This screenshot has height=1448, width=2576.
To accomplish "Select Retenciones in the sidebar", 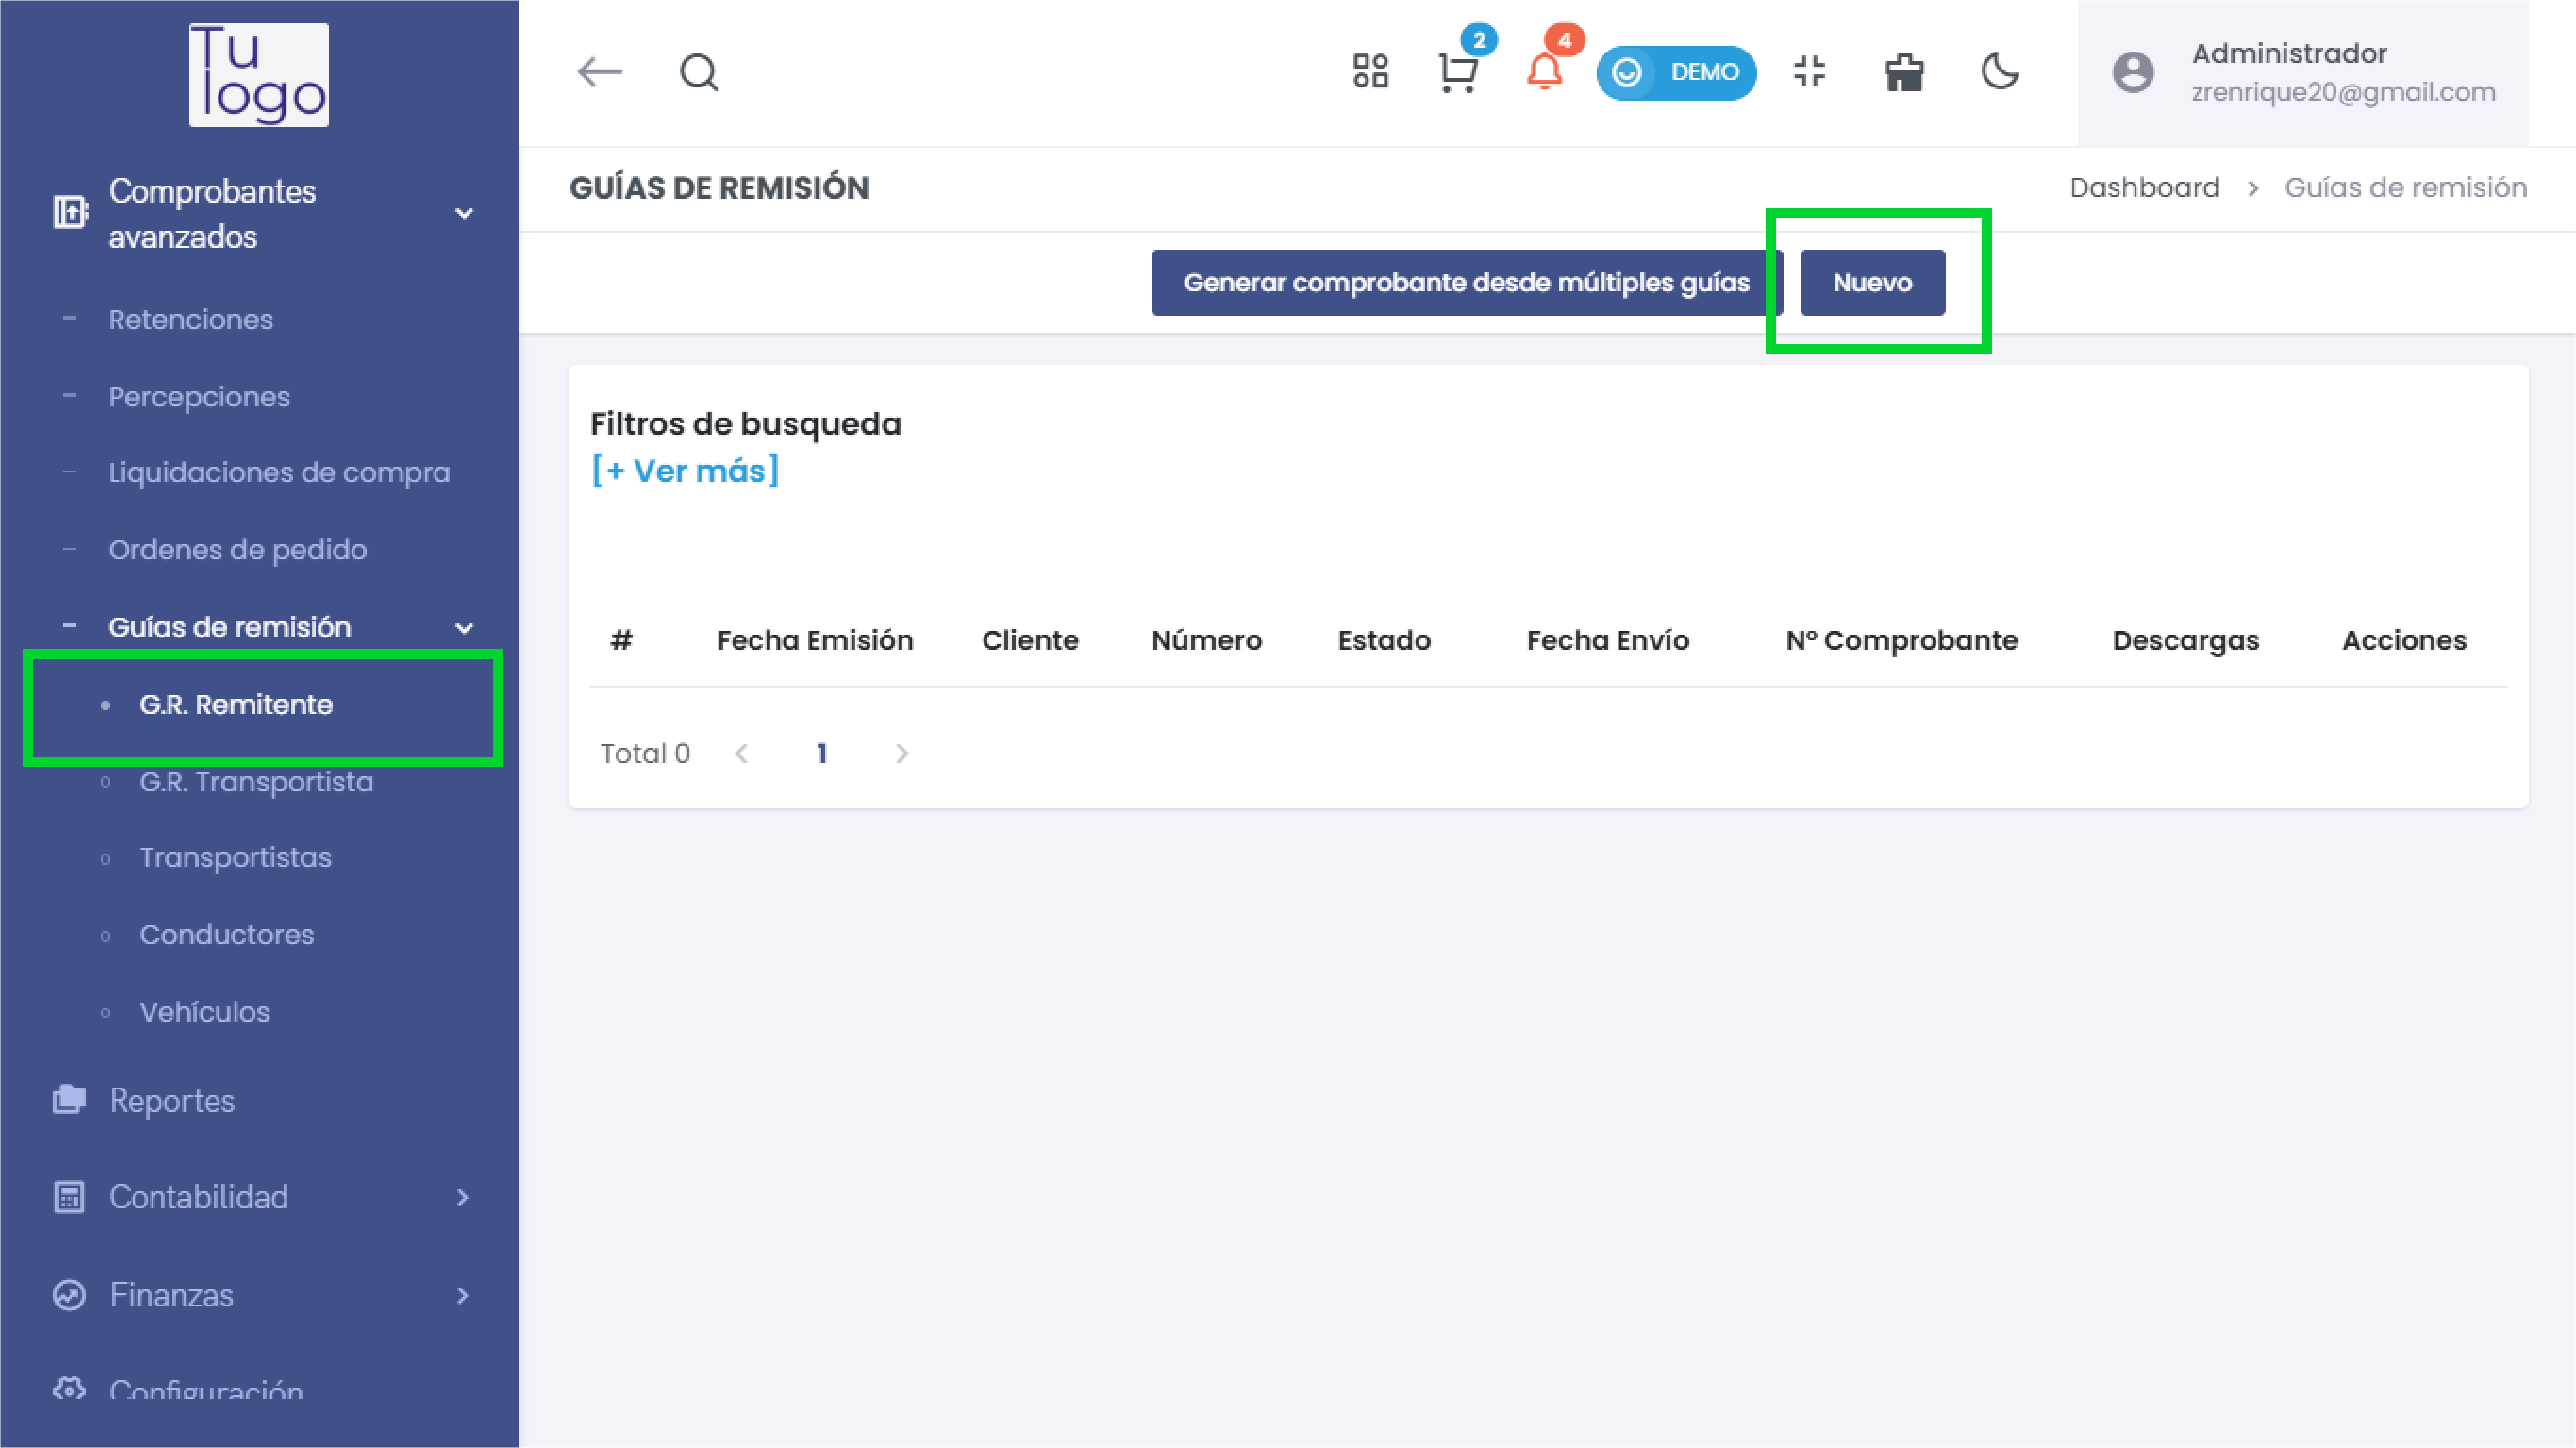I will (190, 319).
